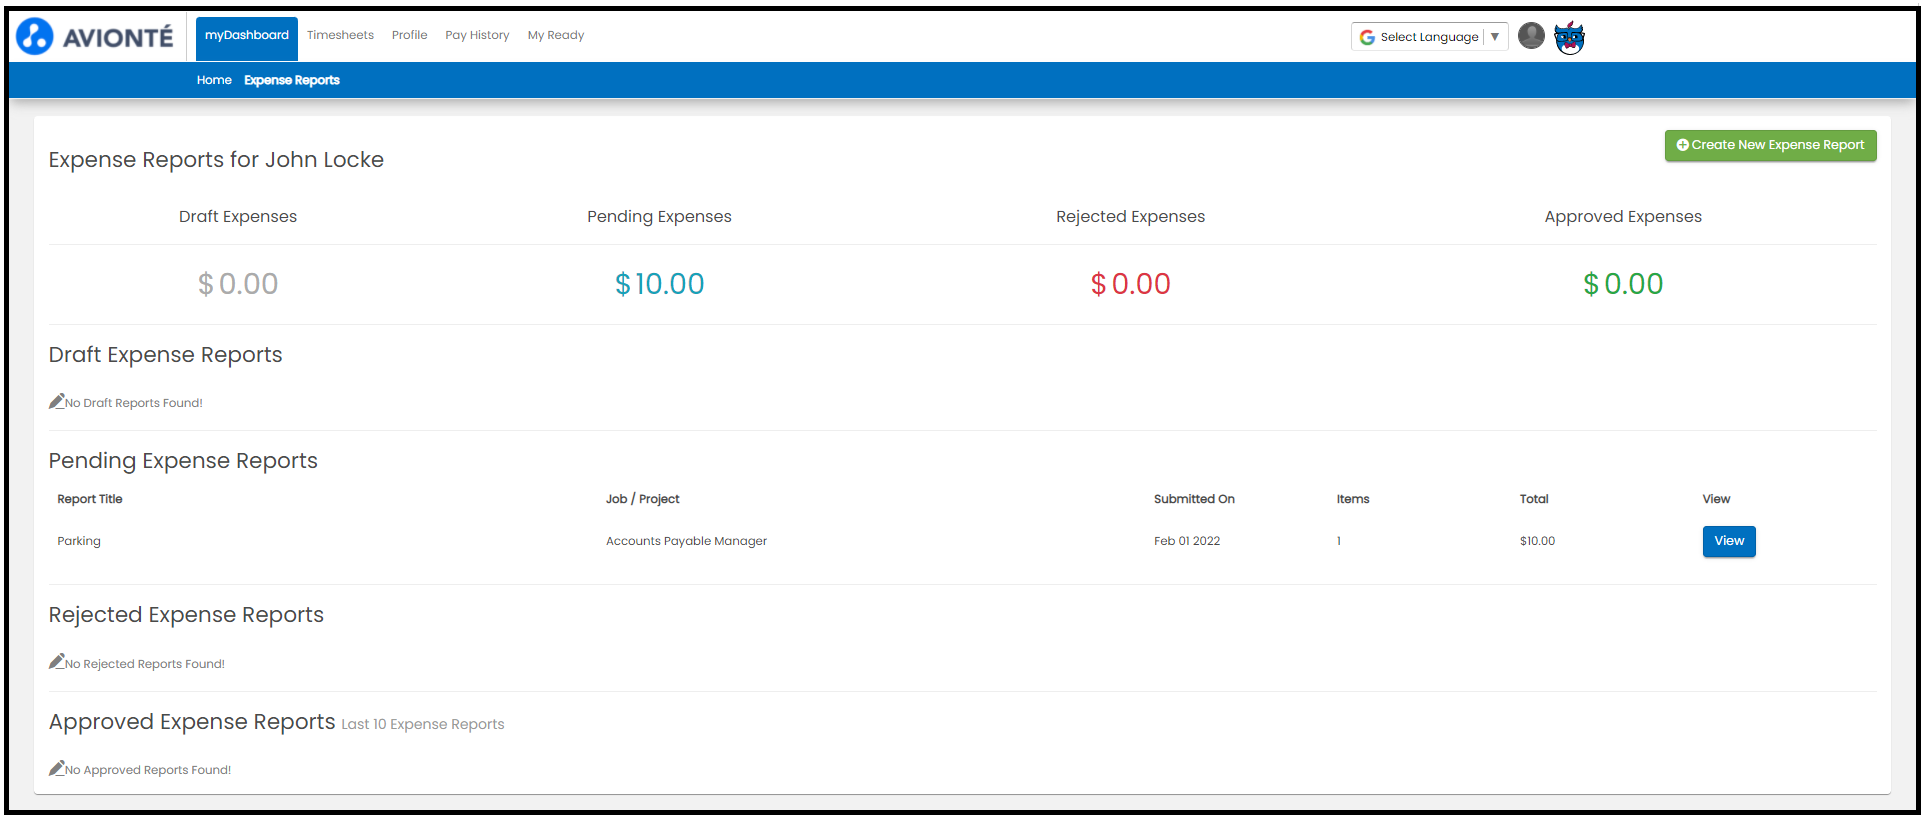1929x825 pixels.
Task: Click the $10.00 total in Parking row
Action: pyautogui.click(x=1537, y=541)
